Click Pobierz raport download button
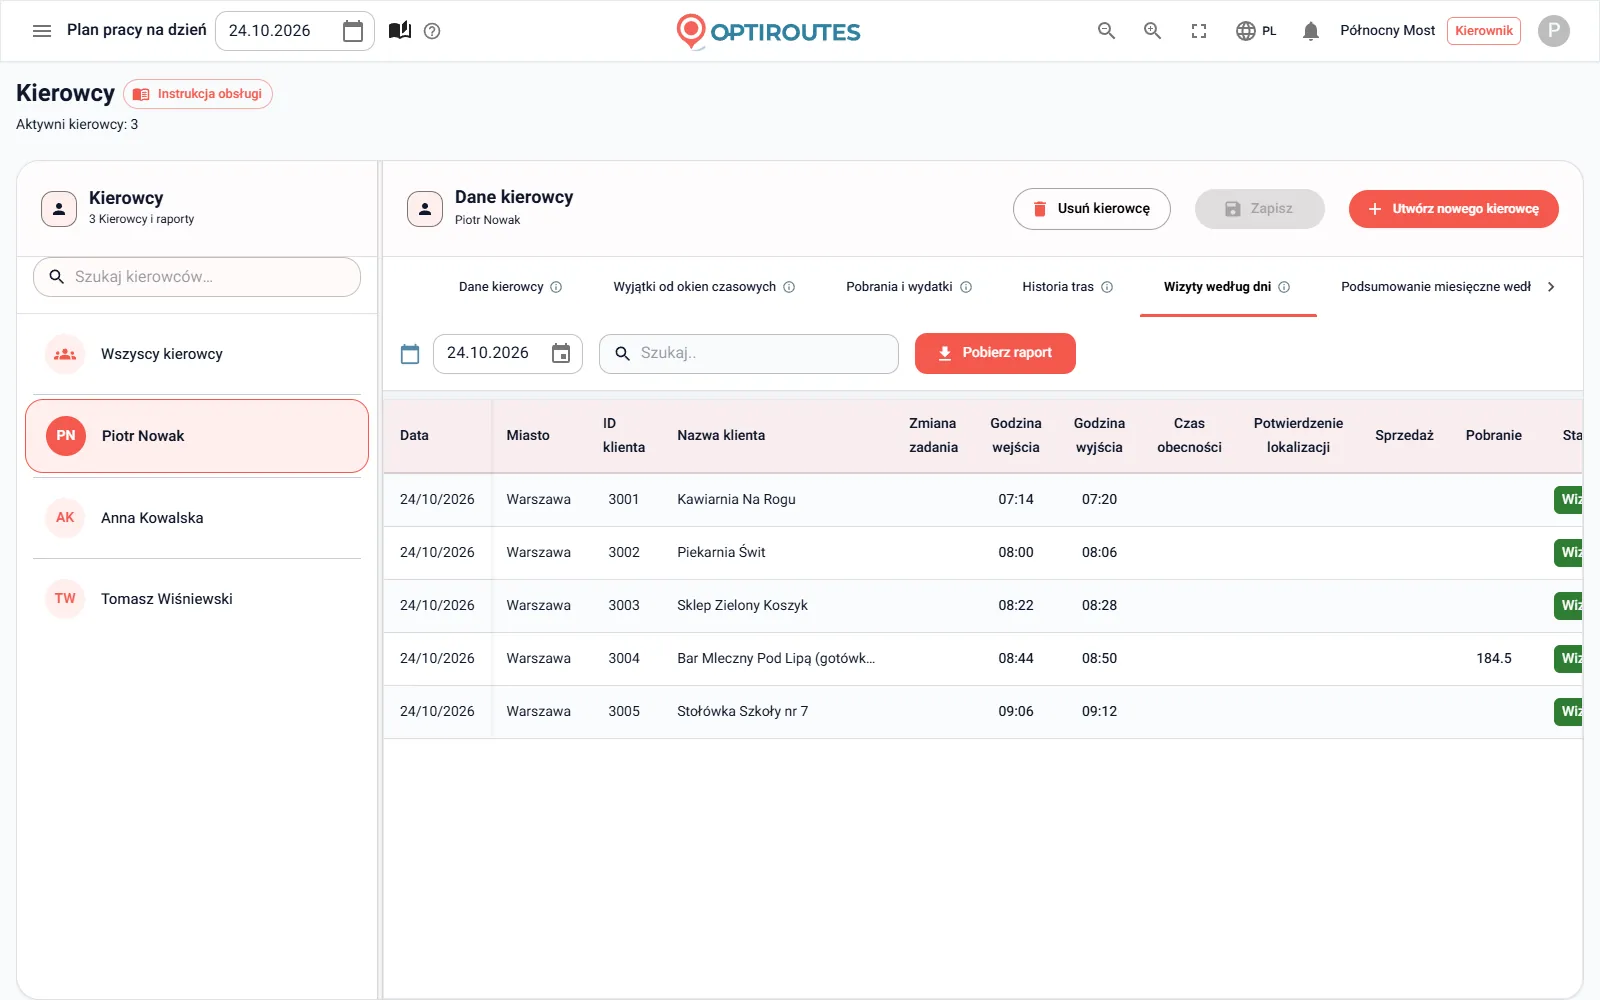This screenshot has width=1600, height=1000. pyautogui.click(x=995, y=354)
